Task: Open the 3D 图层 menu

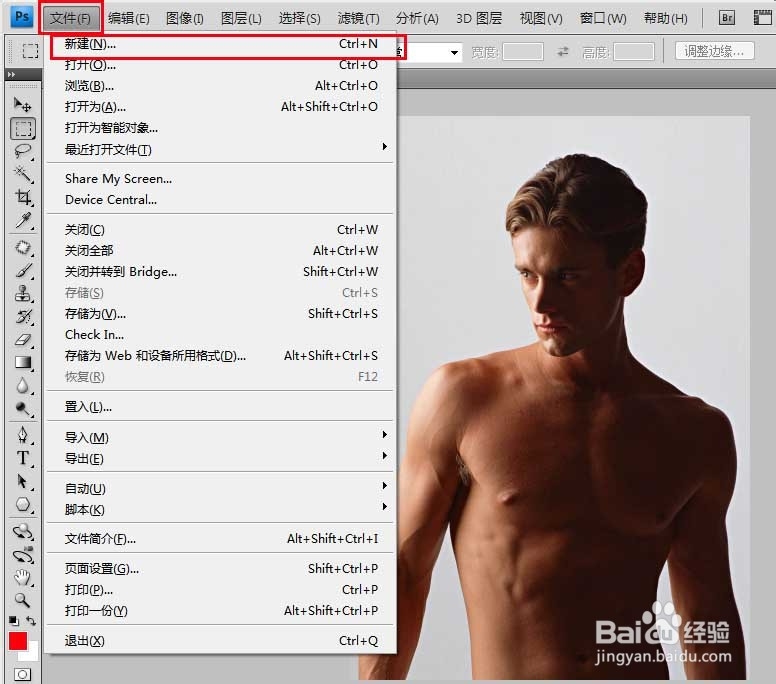Action: click(479, 18)
